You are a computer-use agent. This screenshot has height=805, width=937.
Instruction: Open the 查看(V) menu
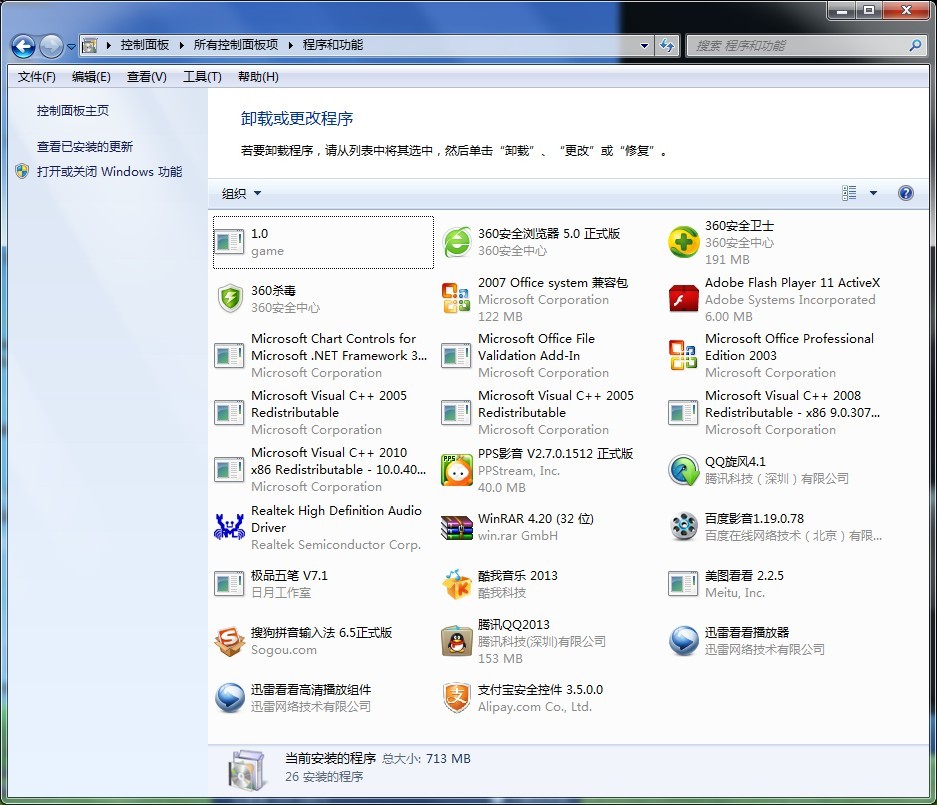[146, 76]
